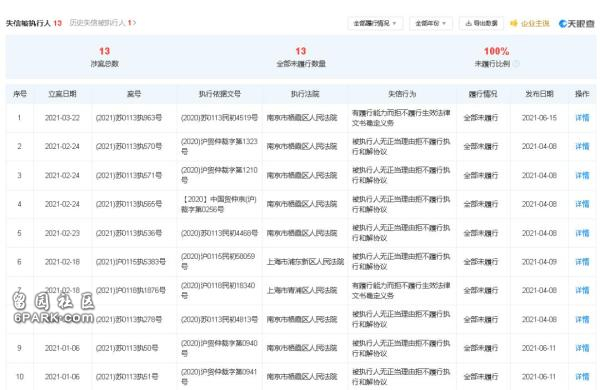Viewport: 600px width, 390px height.
Task: Click basis document (2020)苏0113民初4519号
Action: click(x=219, y=118)
